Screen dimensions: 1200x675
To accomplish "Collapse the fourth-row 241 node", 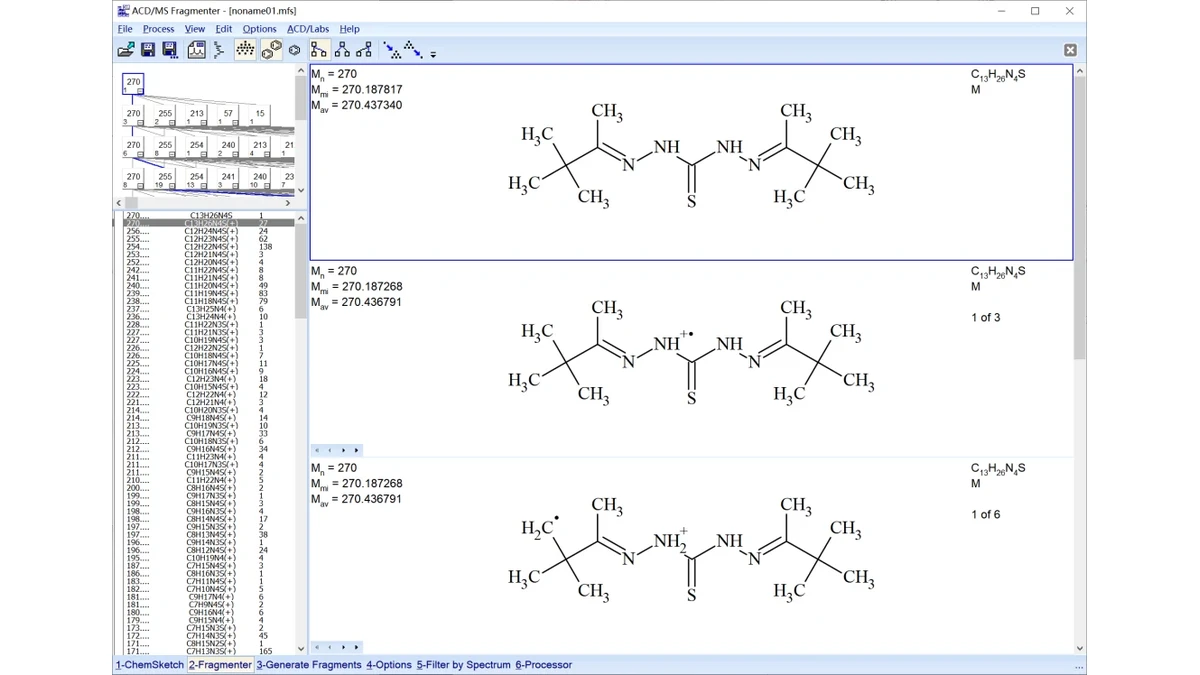I will [235, 186].
